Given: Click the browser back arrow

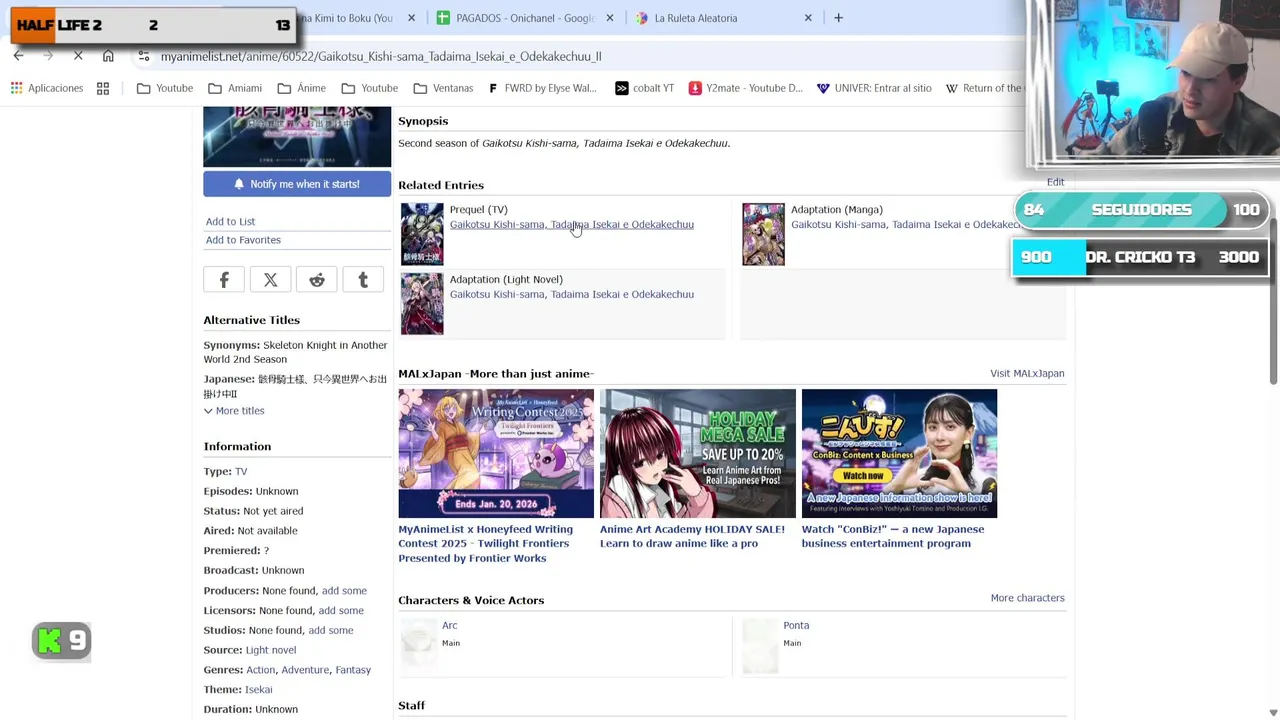Looking at the screenshot, I should 18,56.
